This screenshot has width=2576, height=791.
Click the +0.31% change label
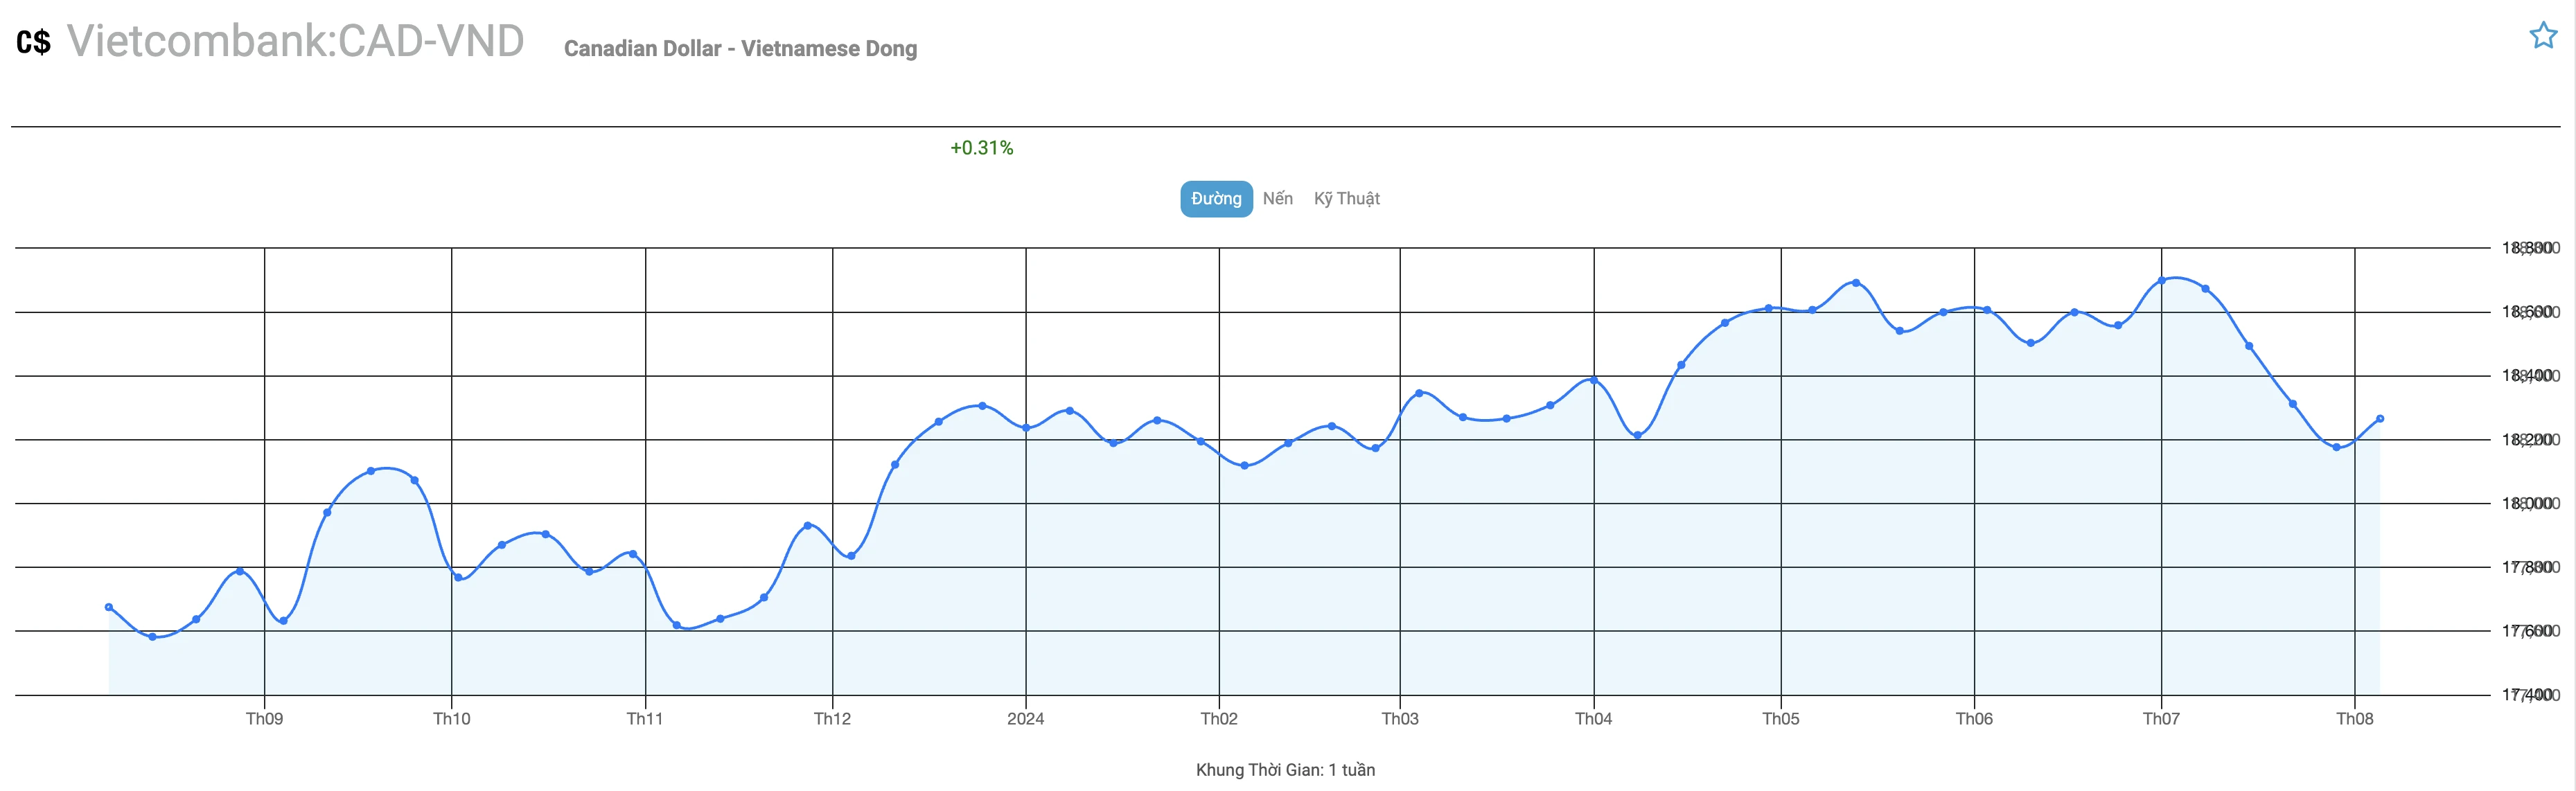pos(981,148)
